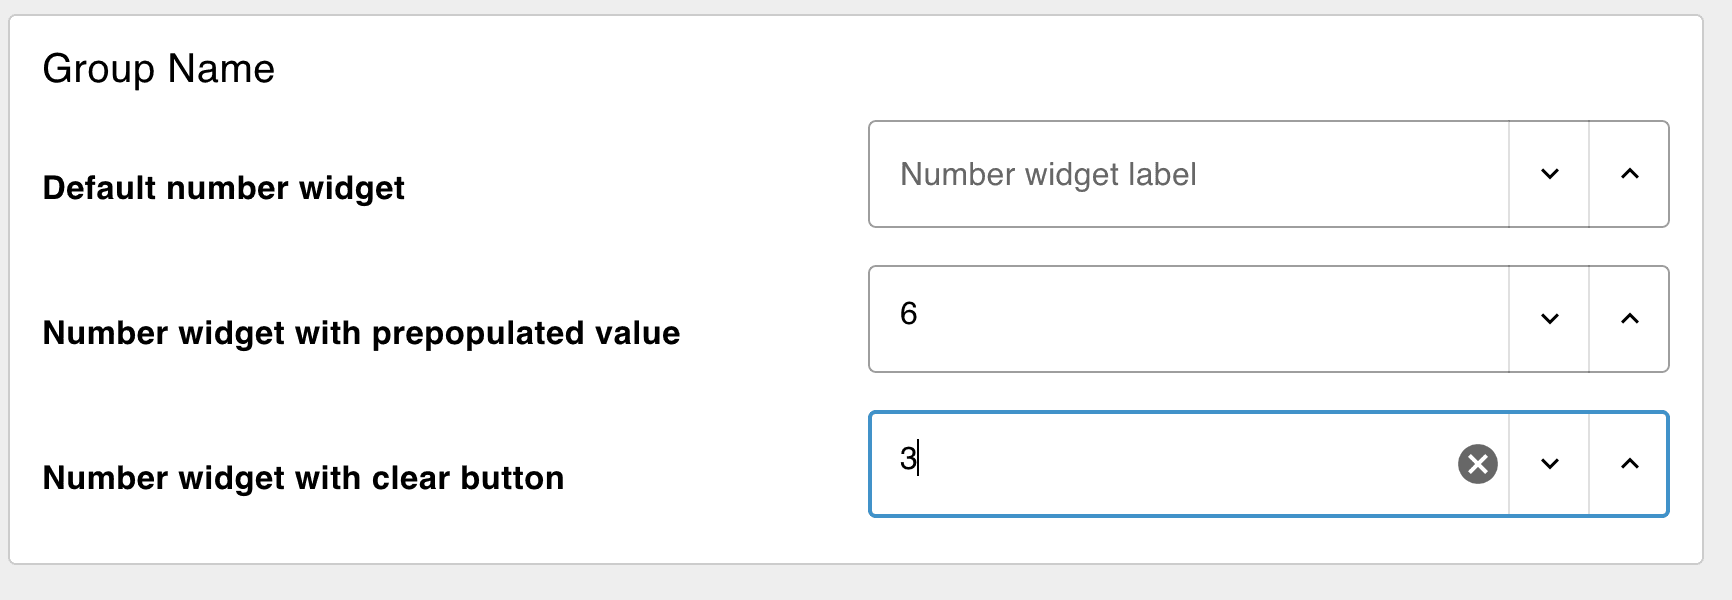Image resolution: width=1732 pixels, height=600 pixels.
Task: Click the Number widget with clear button label
Action: pyautogui.click(x=302, y=478)
